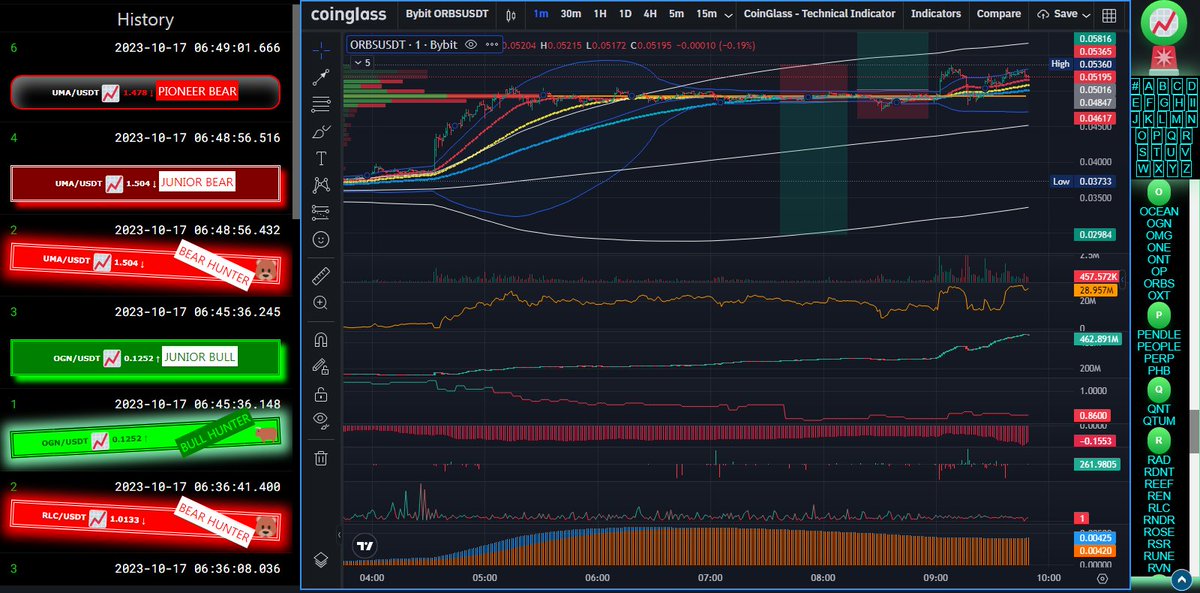Select QTUM in the coin list

tap(1159, 421)
